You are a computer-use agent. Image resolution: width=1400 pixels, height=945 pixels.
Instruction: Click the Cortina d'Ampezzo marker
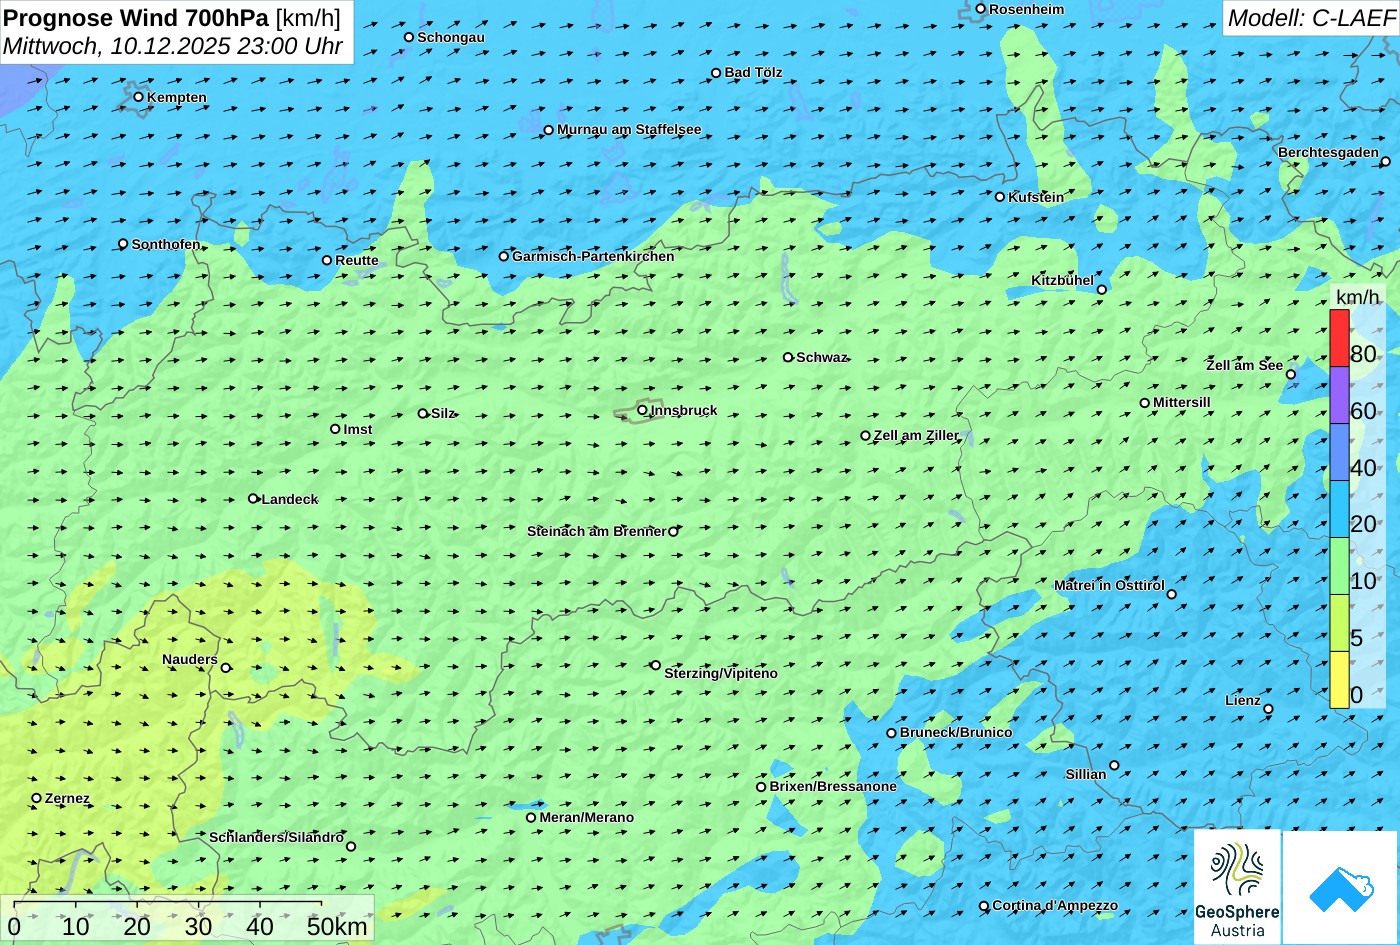(x=984, y=906)
